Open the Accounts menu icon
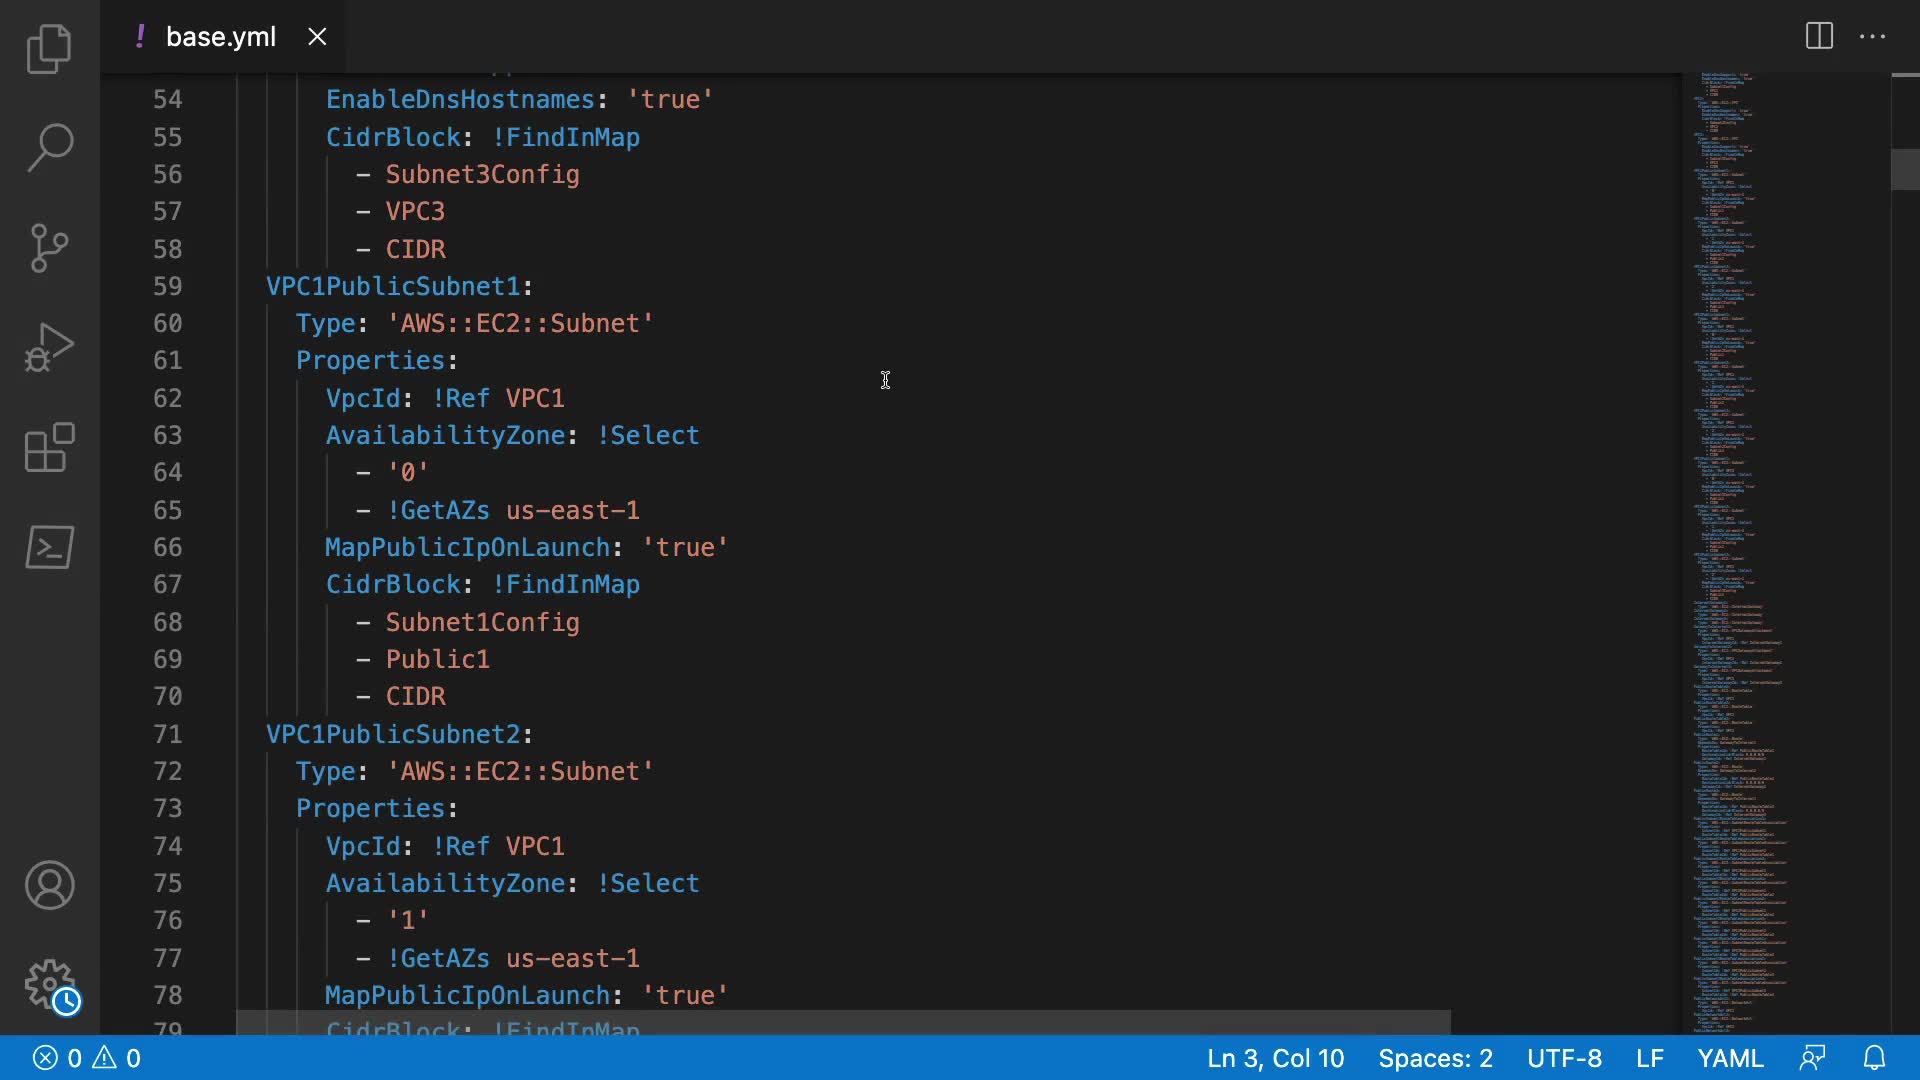Screen dimensions: 1920x1080 [x=49, y=885]
